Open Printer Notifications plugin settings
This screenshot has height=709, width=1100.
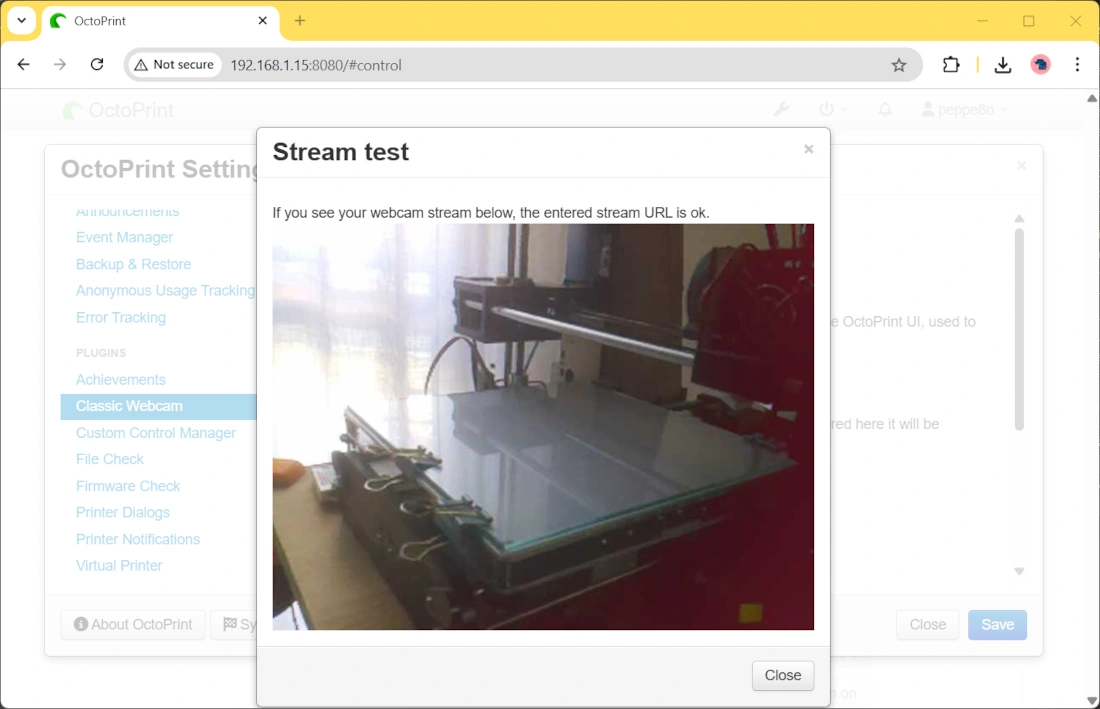coord(138,539)
